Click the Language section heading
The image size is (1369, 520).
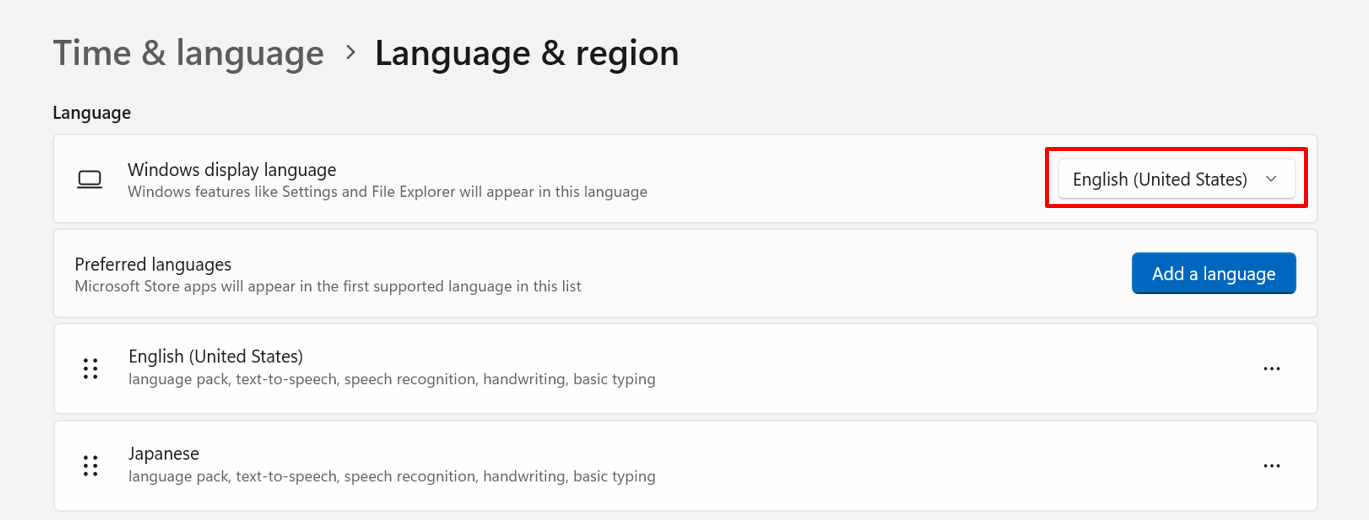[92, 113]
